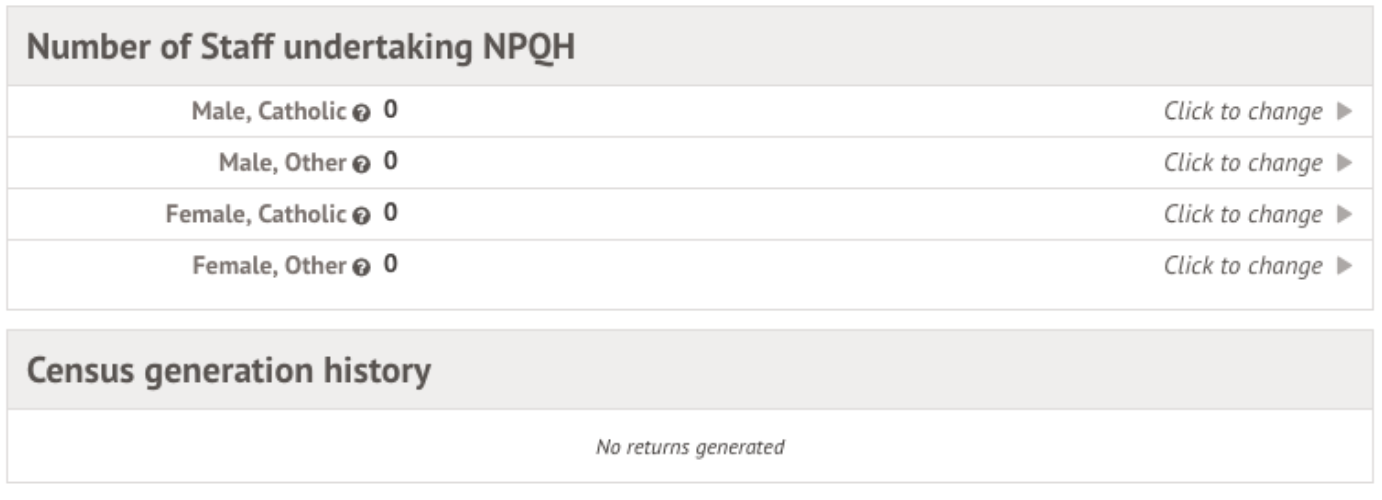The width and height of the screenshot is (1382, 500).
Task: Expand the Male, Catholic row arrow
Action: click(1344, 111)
